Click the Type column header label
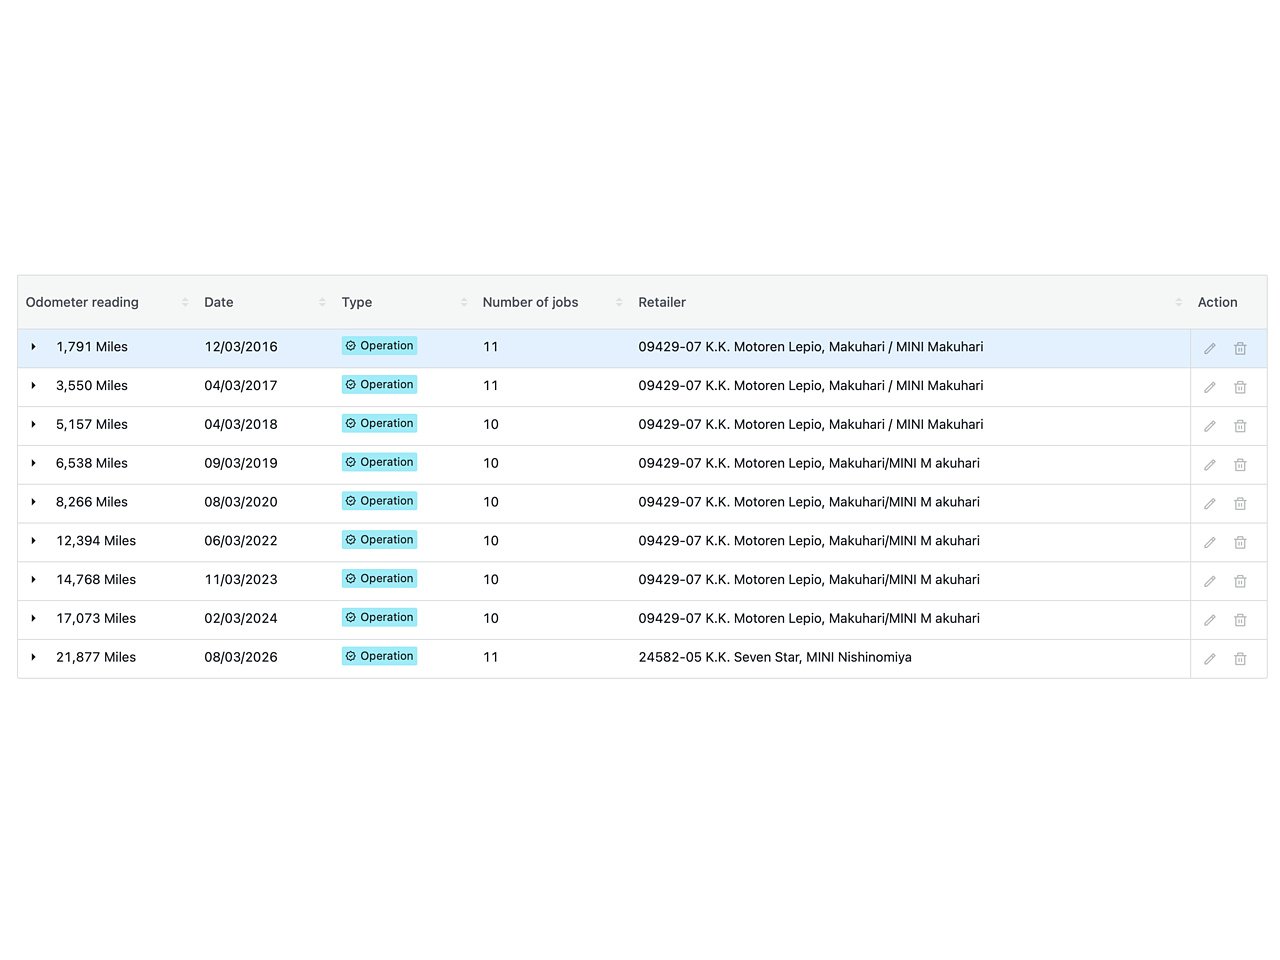The width and height of the screenshot is (1280, 960). [357, 302]
